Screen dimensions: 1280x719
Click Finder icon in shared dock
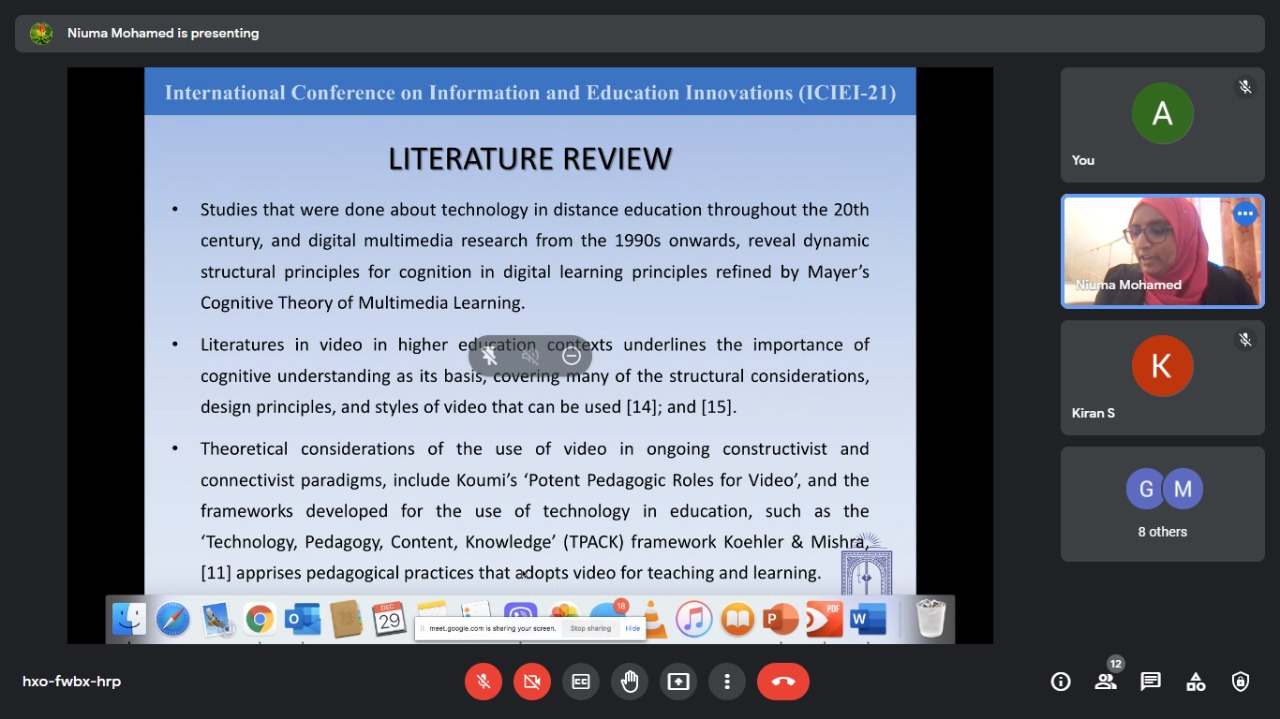pyautogui.click(x=129, y=619)
